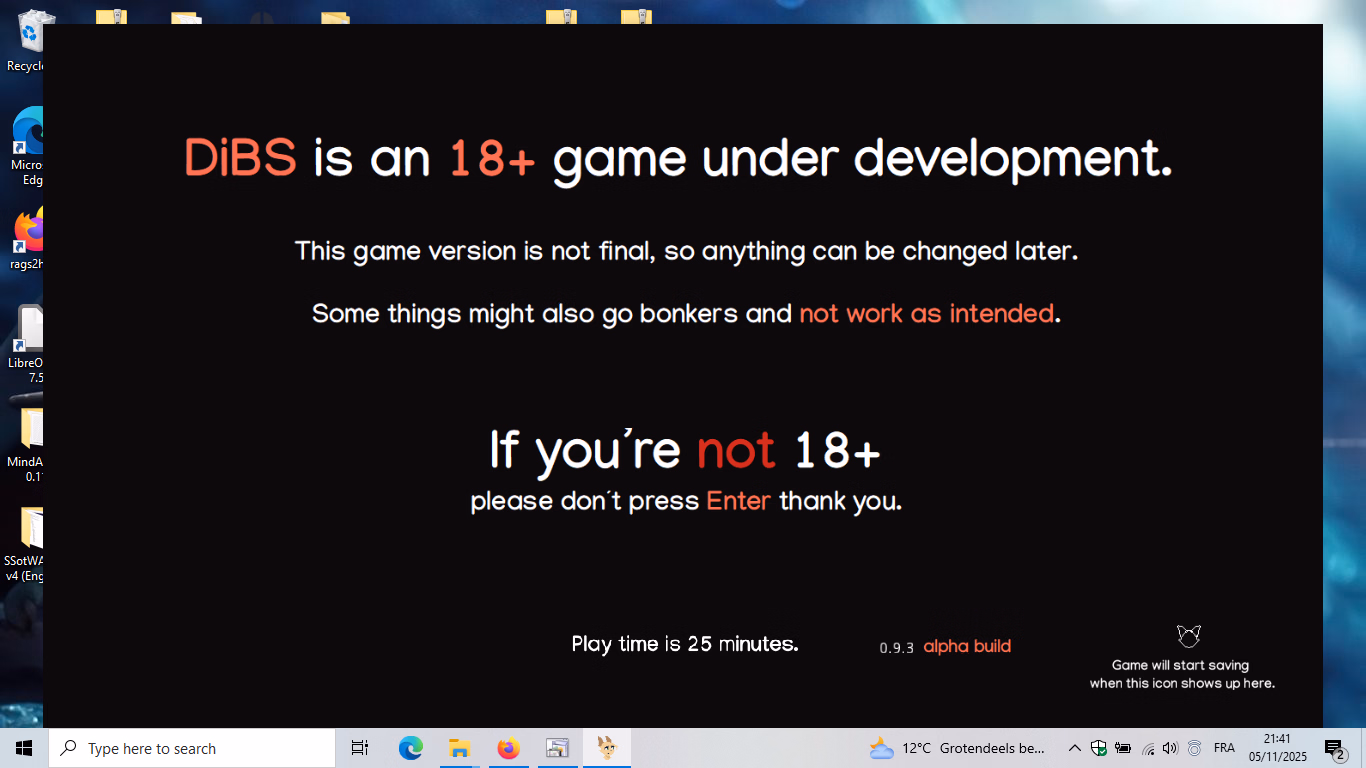This screenshot has height=768, width=1366.
Task: Click the orange 'alpha build' text
Action: tap(967, 646)
